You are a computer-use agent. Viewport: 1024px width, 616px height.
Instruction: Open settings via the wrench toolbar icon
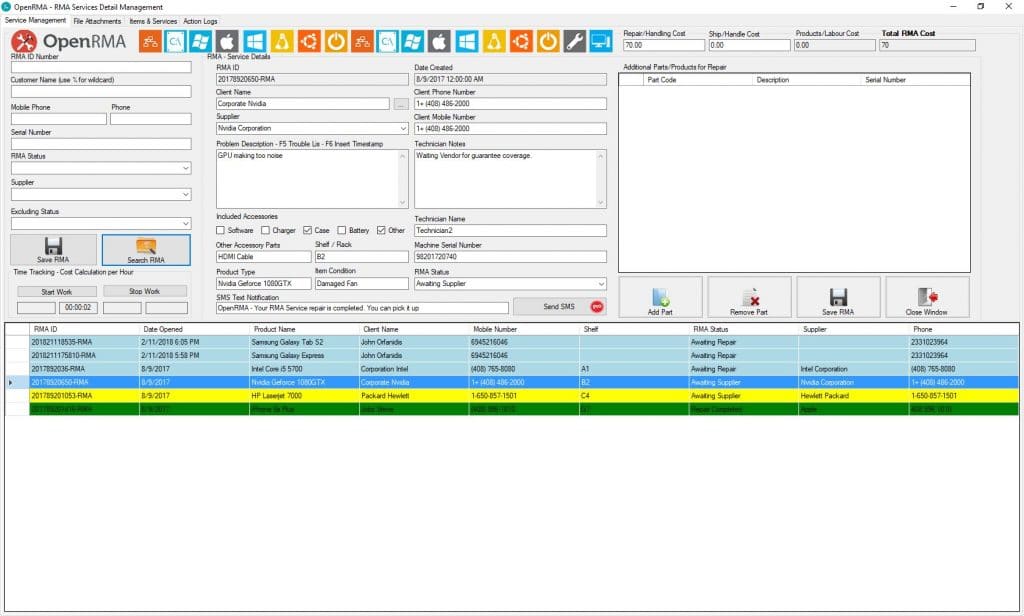[x=575, y=42]
